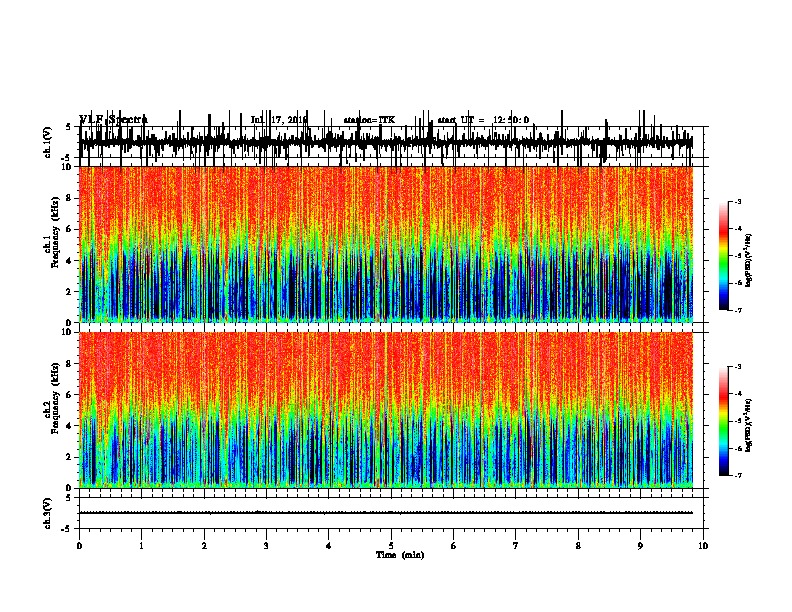
Task: Click the "-4" label on ch.2 color bar
Action: (x=737, y=393)
